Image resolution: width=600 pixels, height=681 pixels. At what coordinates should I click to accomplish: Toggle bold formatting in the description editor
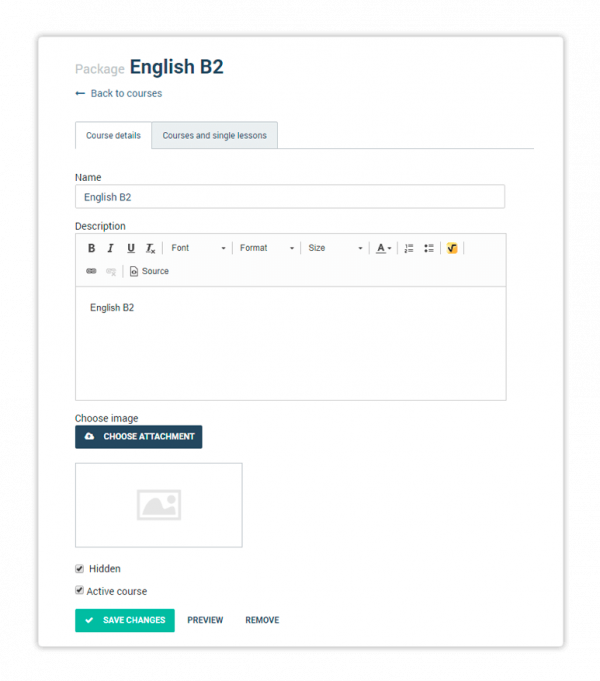tap(91, 248)
